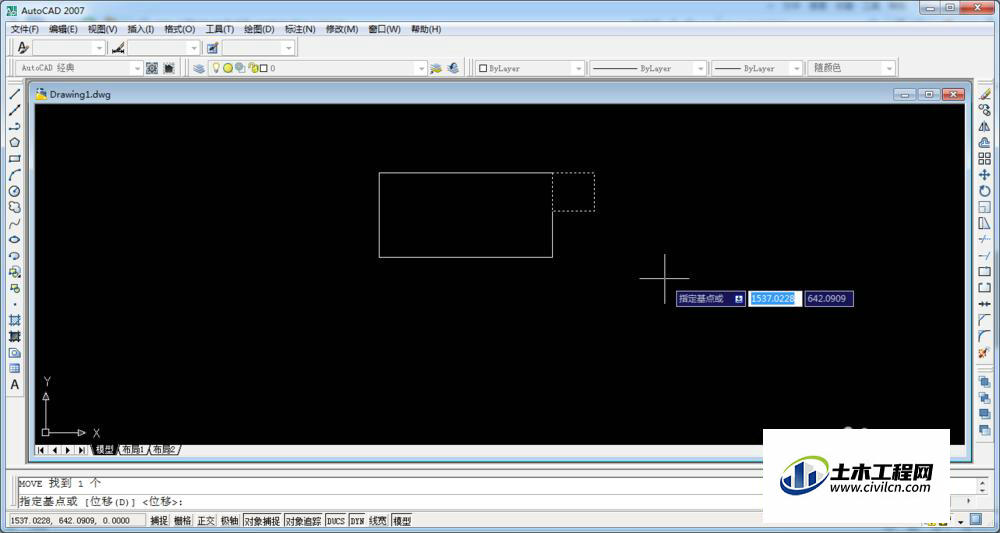This screenshot has height=533, width=1000.
Task: Open the 随颜色 plot style dropdown
Action: (889, 68)
